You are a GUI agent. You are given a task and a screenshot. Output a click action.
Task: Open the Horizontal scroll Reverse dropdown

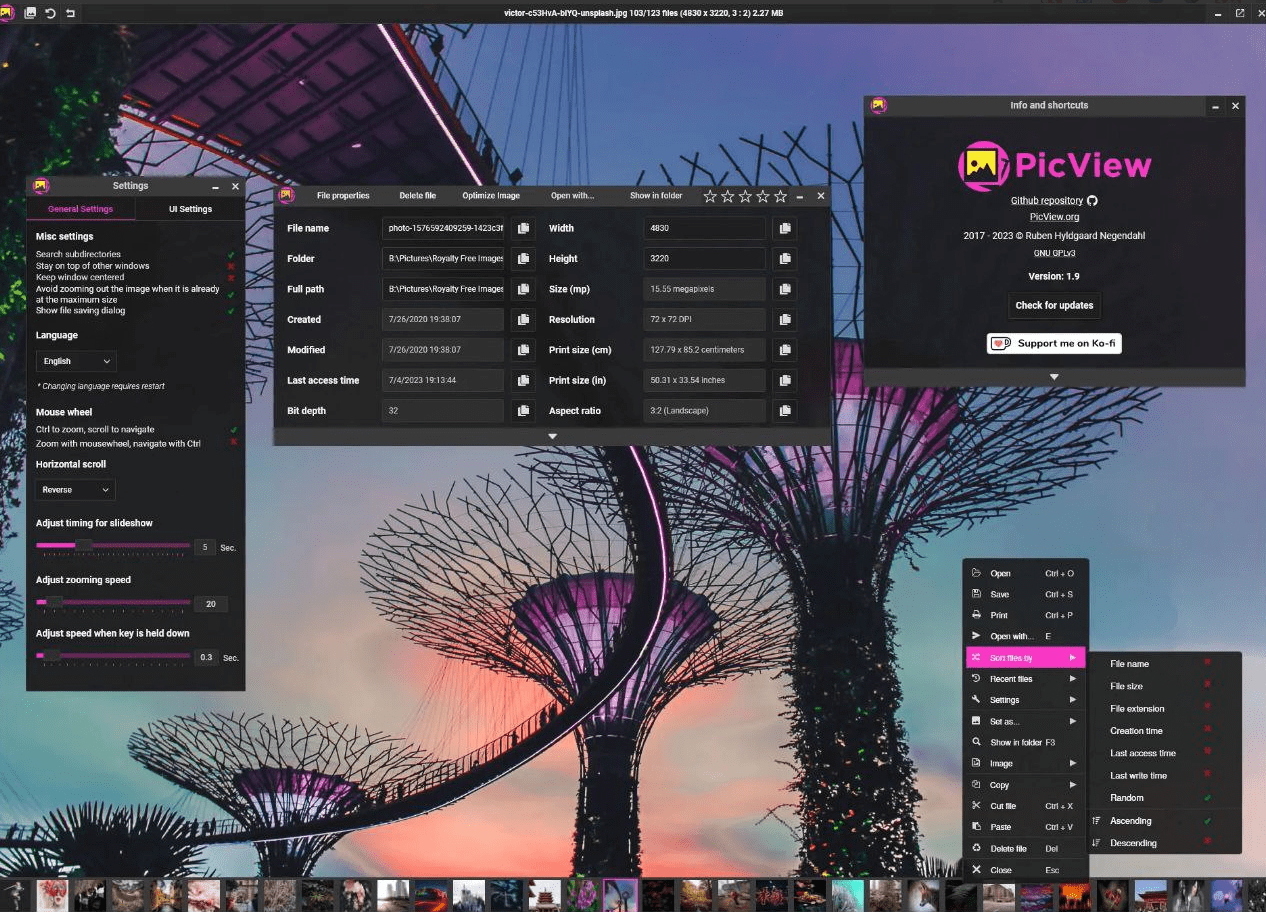(74, 489)
